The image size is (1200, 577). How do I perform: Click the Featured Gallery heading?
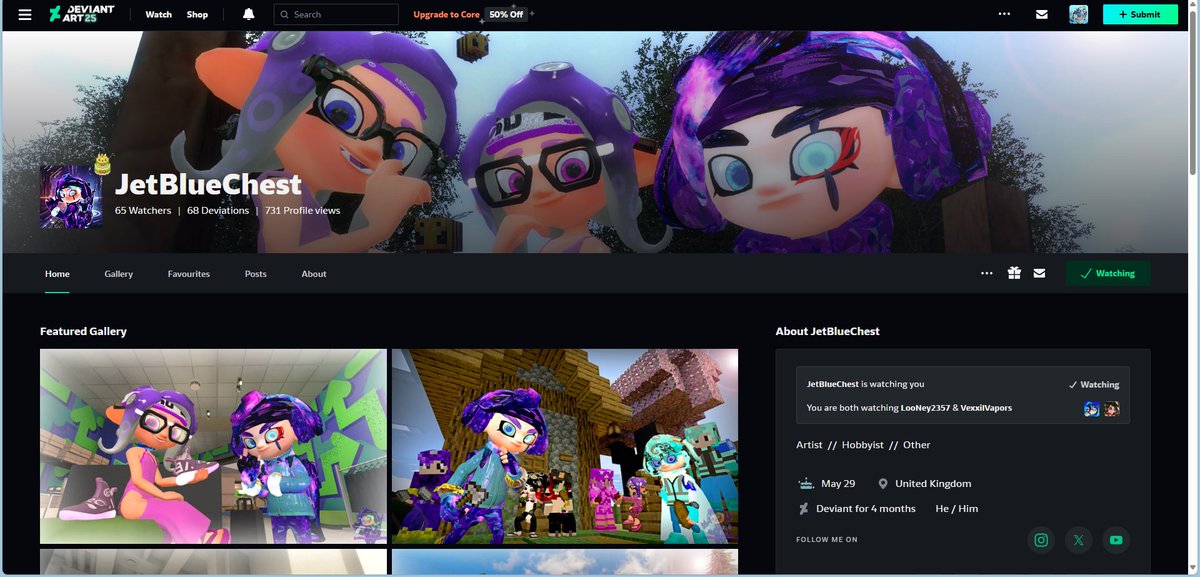point(83,331)
